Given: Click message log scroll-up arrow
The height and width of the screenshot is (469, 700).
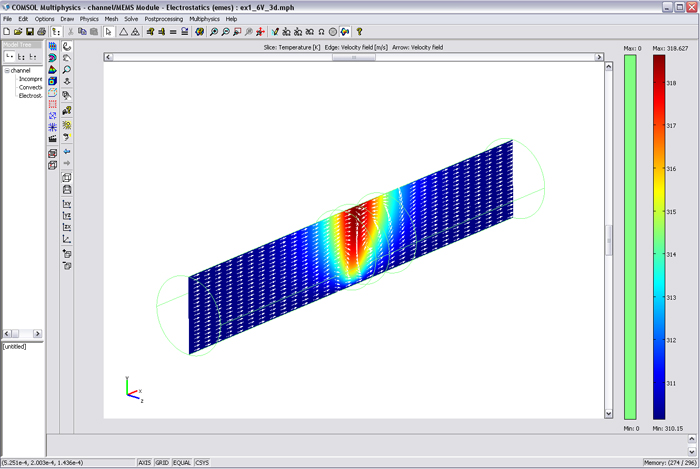Looking at the screenshot, I should pos(692,439).
